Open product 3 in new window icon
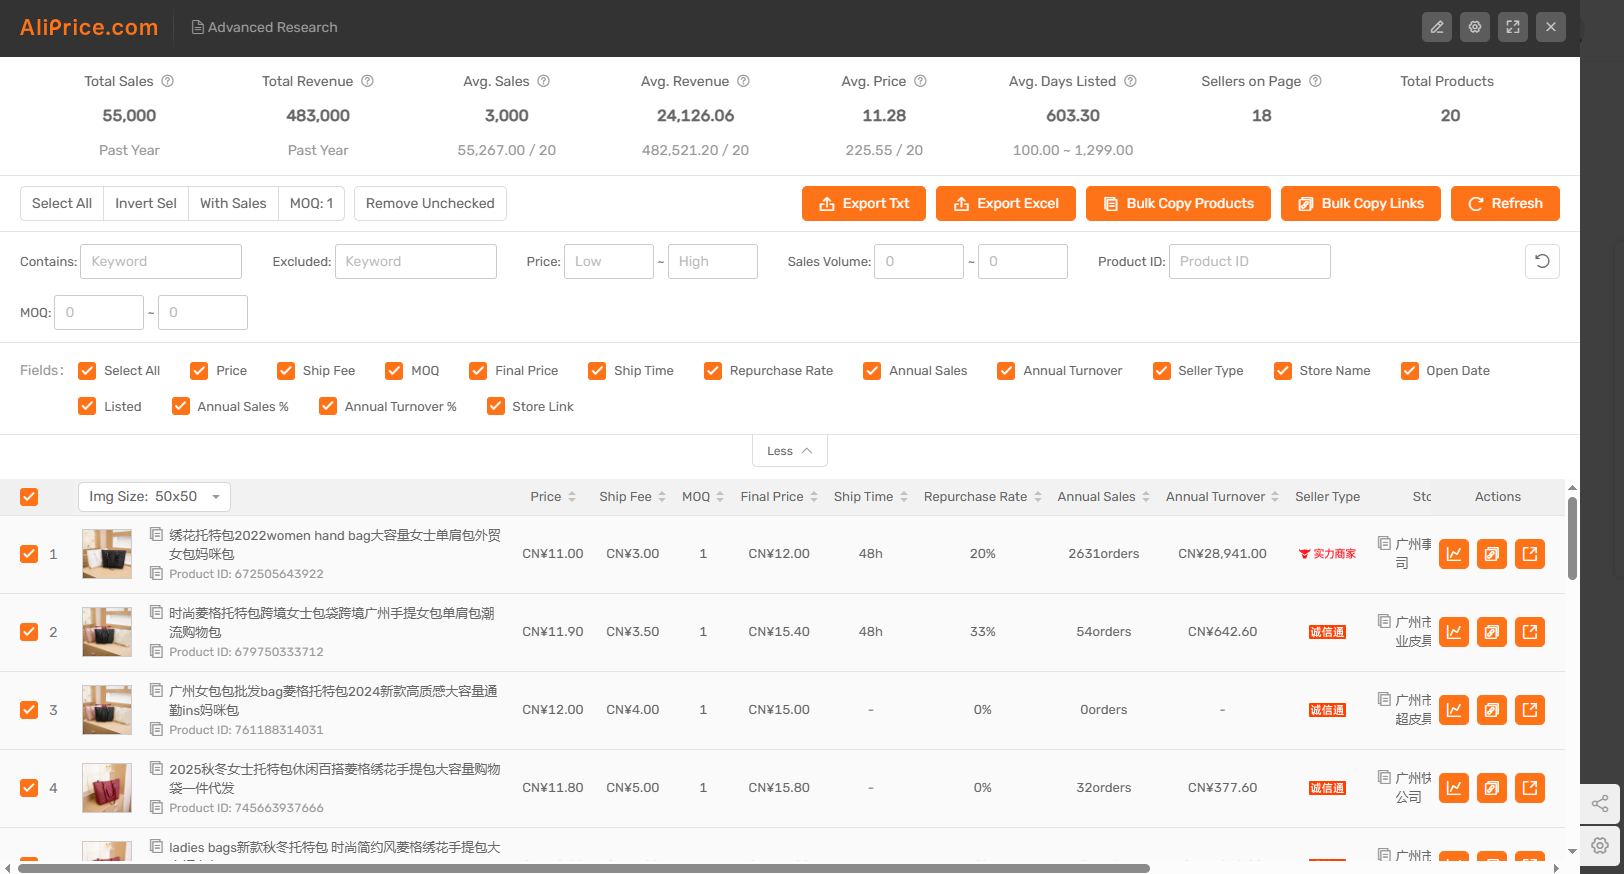Screen dimensions: 1624x874 1529,710
